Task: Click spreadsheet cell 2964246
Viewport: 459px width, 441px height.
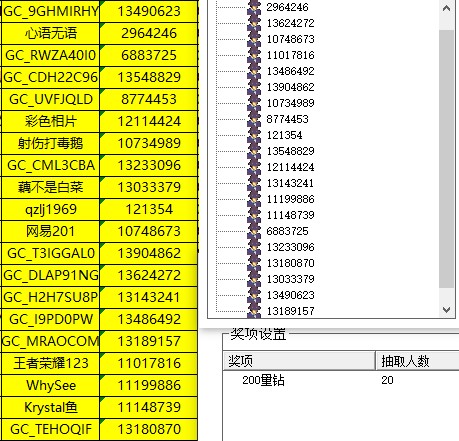Action: click(149, 33)
